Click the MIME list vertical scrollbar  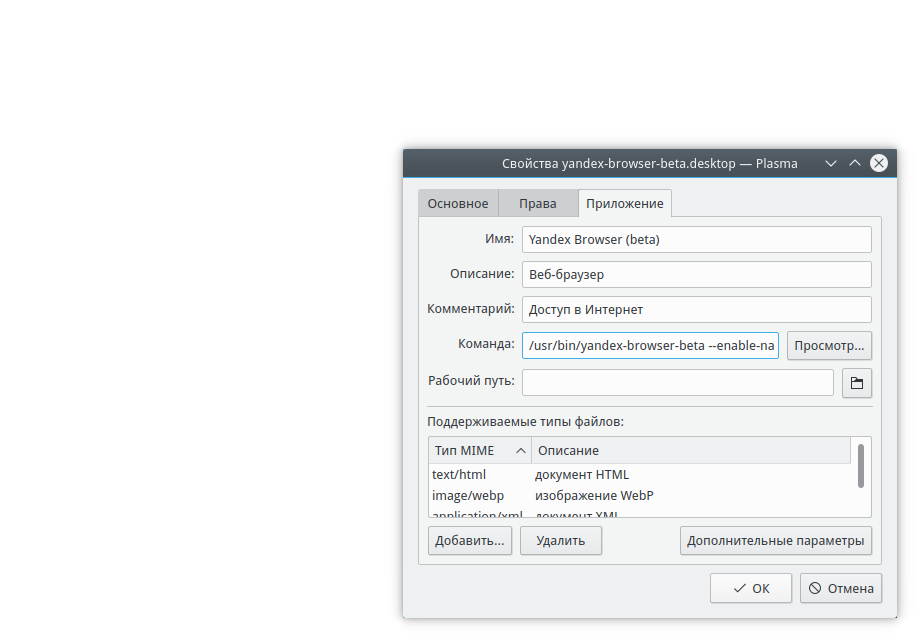861,466
